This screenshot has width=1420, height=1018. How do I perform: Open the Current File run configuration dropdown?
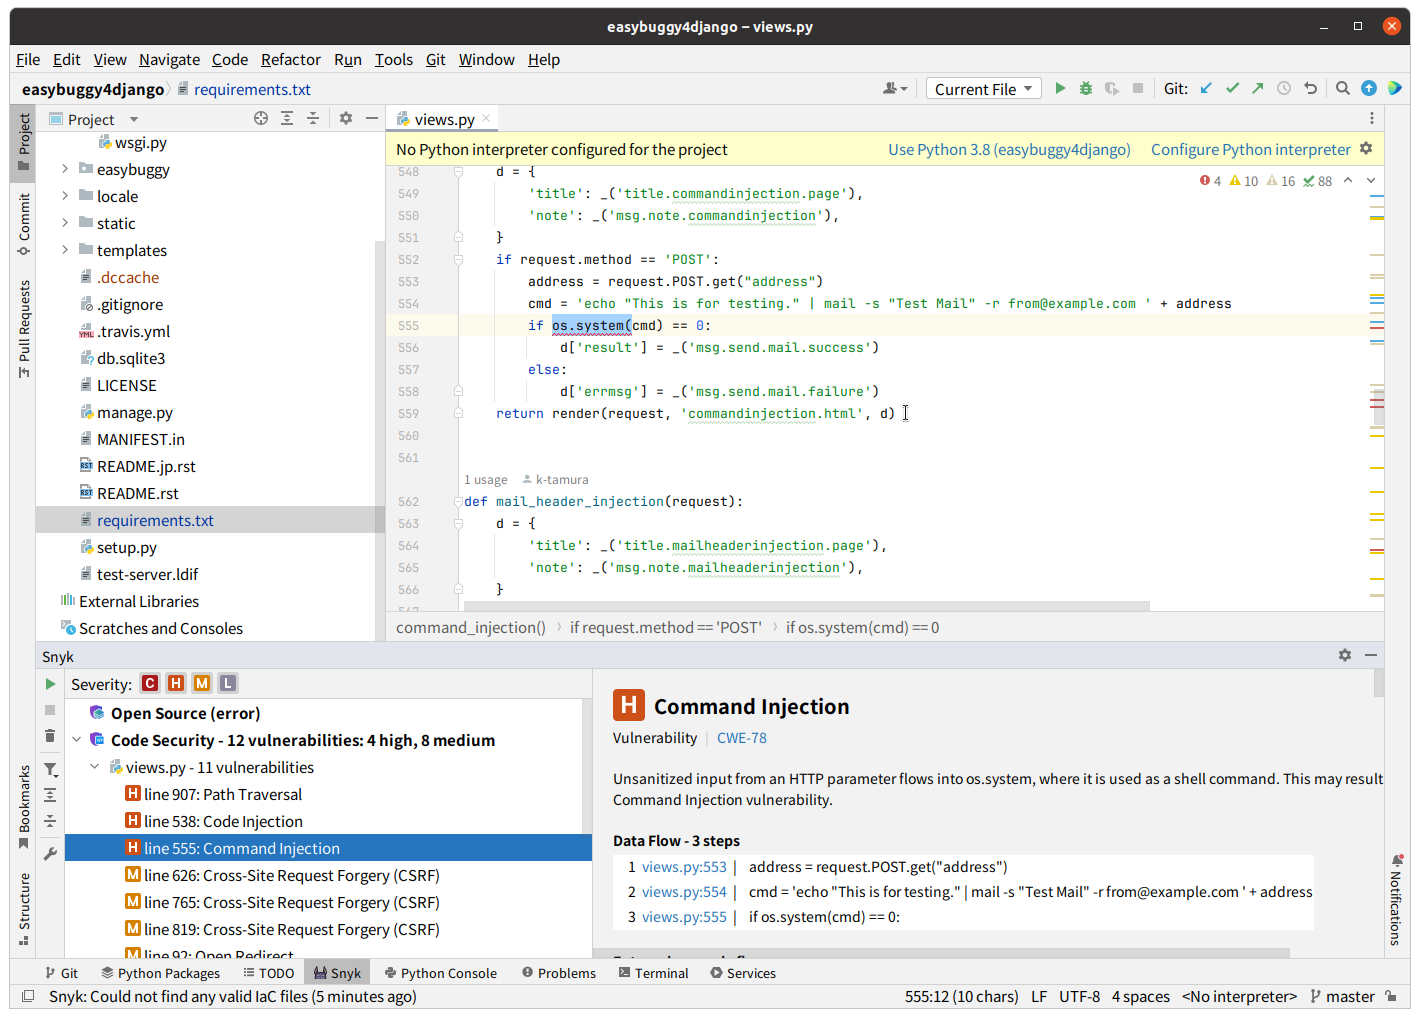click(983, 88)
